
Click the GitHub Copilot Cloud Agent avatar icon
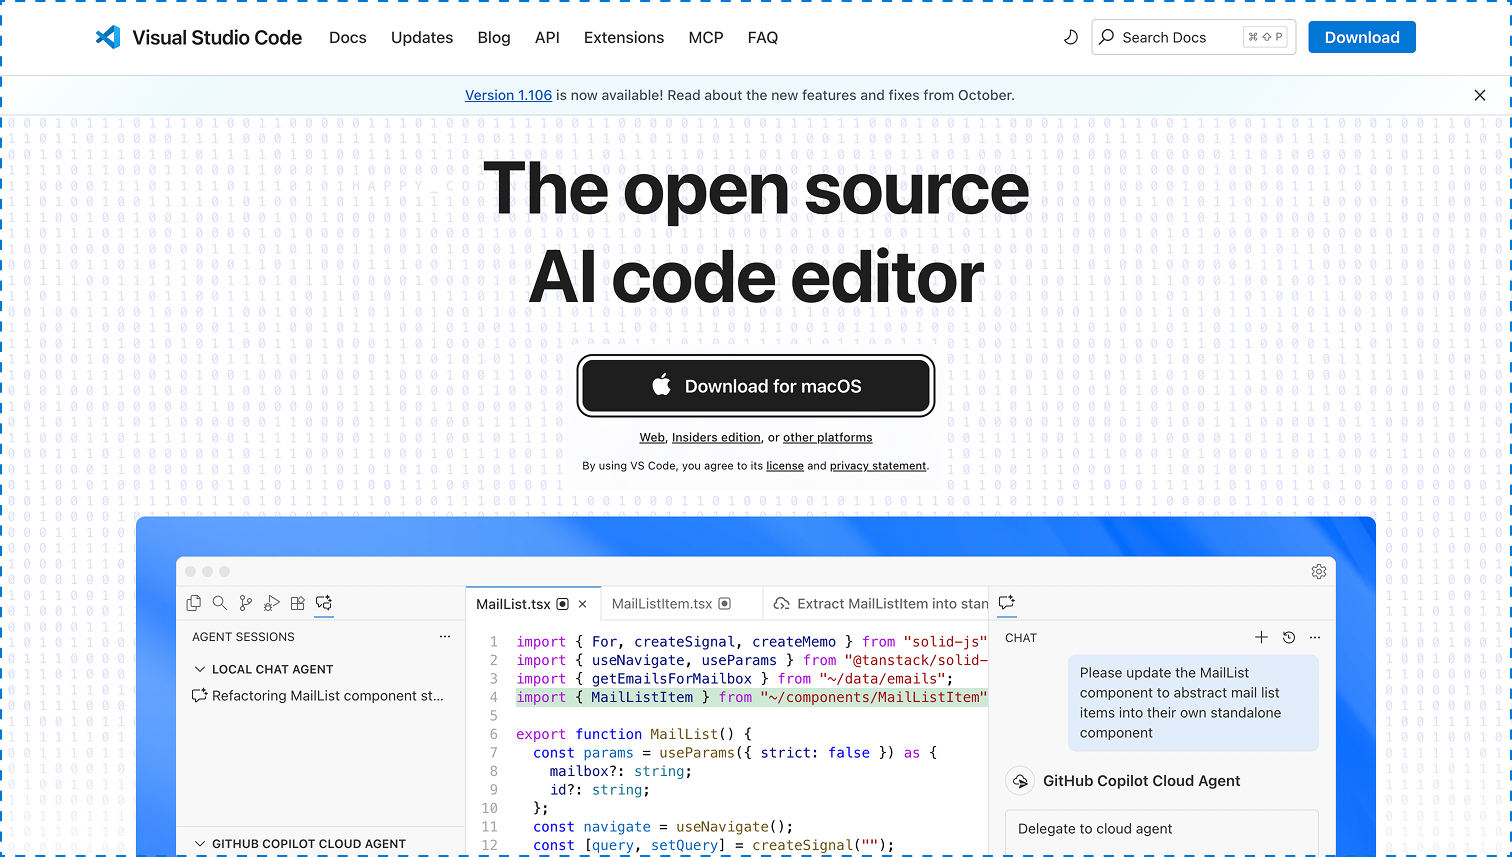point(1020,781)
